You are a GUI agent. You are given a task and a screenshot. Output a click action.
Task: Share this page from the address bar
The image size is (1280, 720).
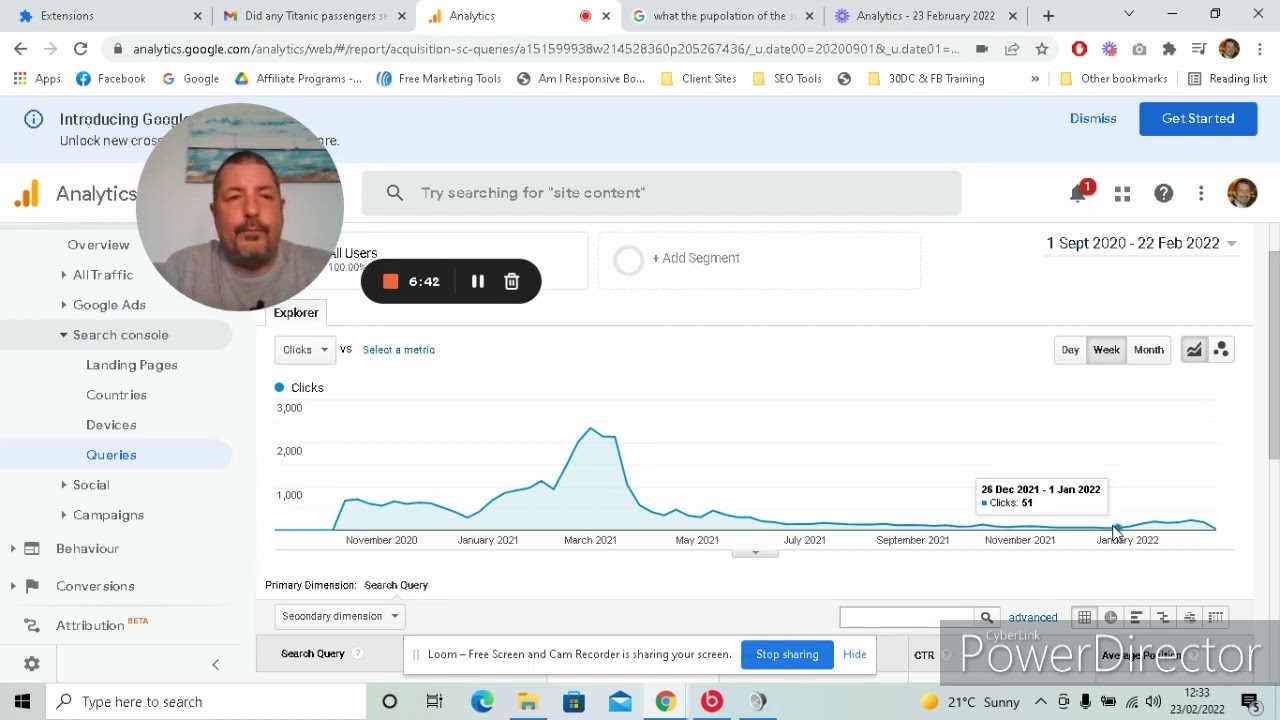(1012, 49)
